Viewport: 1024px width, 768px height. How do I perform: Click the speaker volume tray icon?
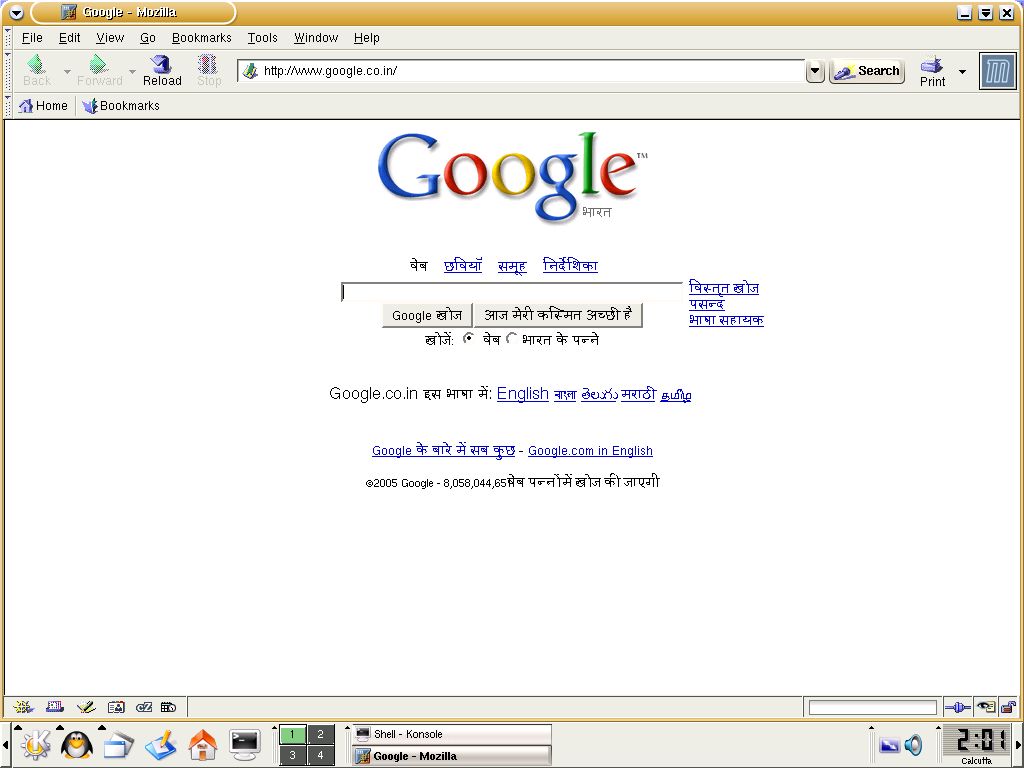913,744
